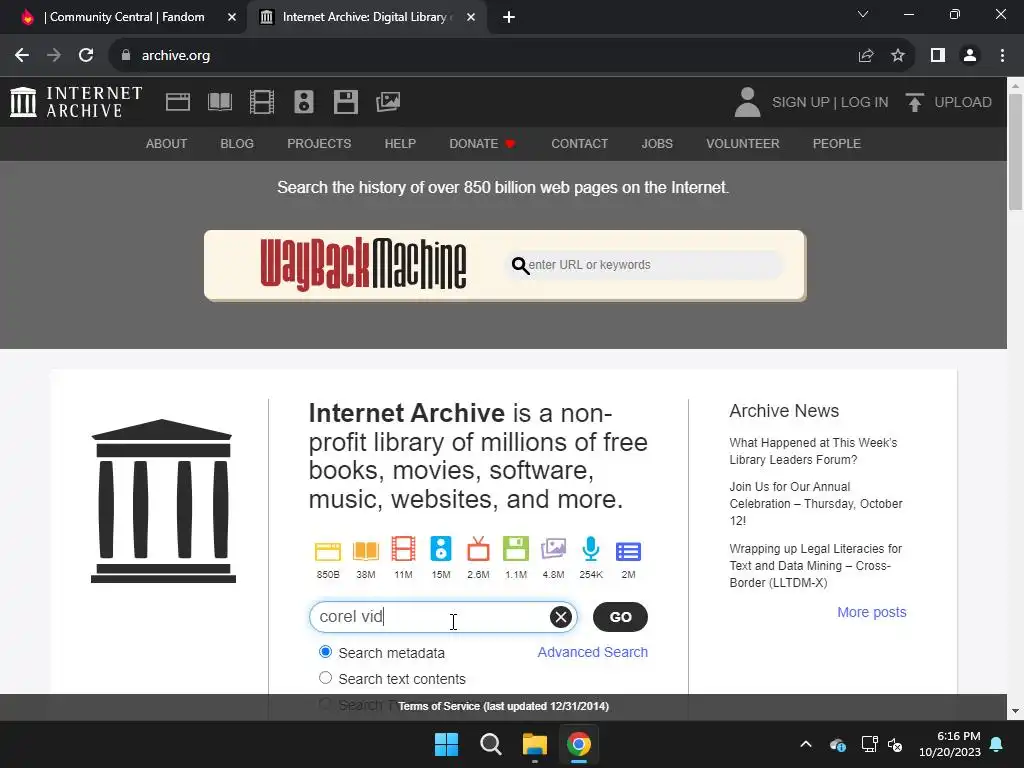Open the CONTACT menu item

tap(579, 144)
